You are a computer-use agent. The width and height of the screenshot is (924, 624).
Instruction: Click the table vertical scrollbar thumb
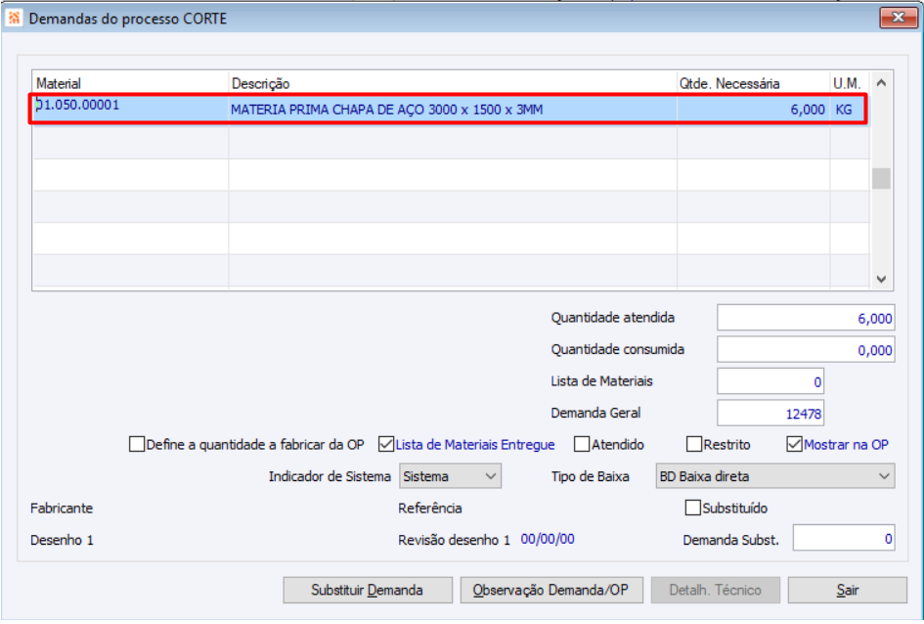[x=881, y=179]
